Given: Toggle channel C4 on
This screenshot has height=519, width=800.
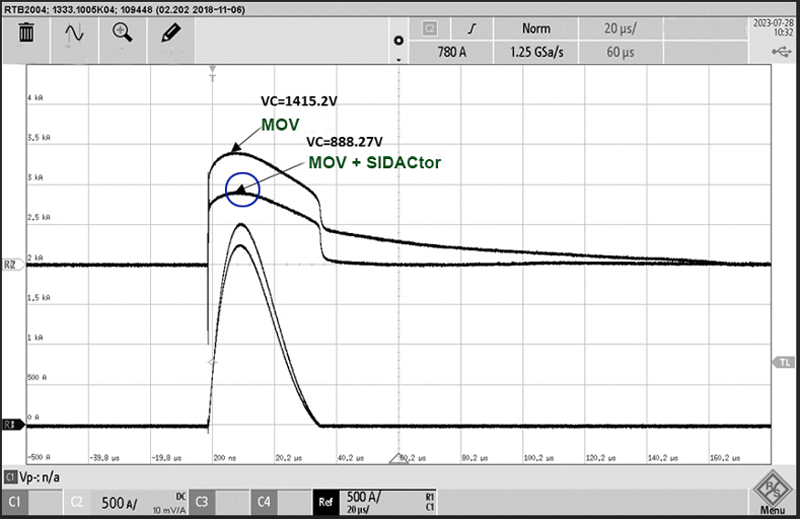Looking at the screenshot, I should (x=264, y=500).
